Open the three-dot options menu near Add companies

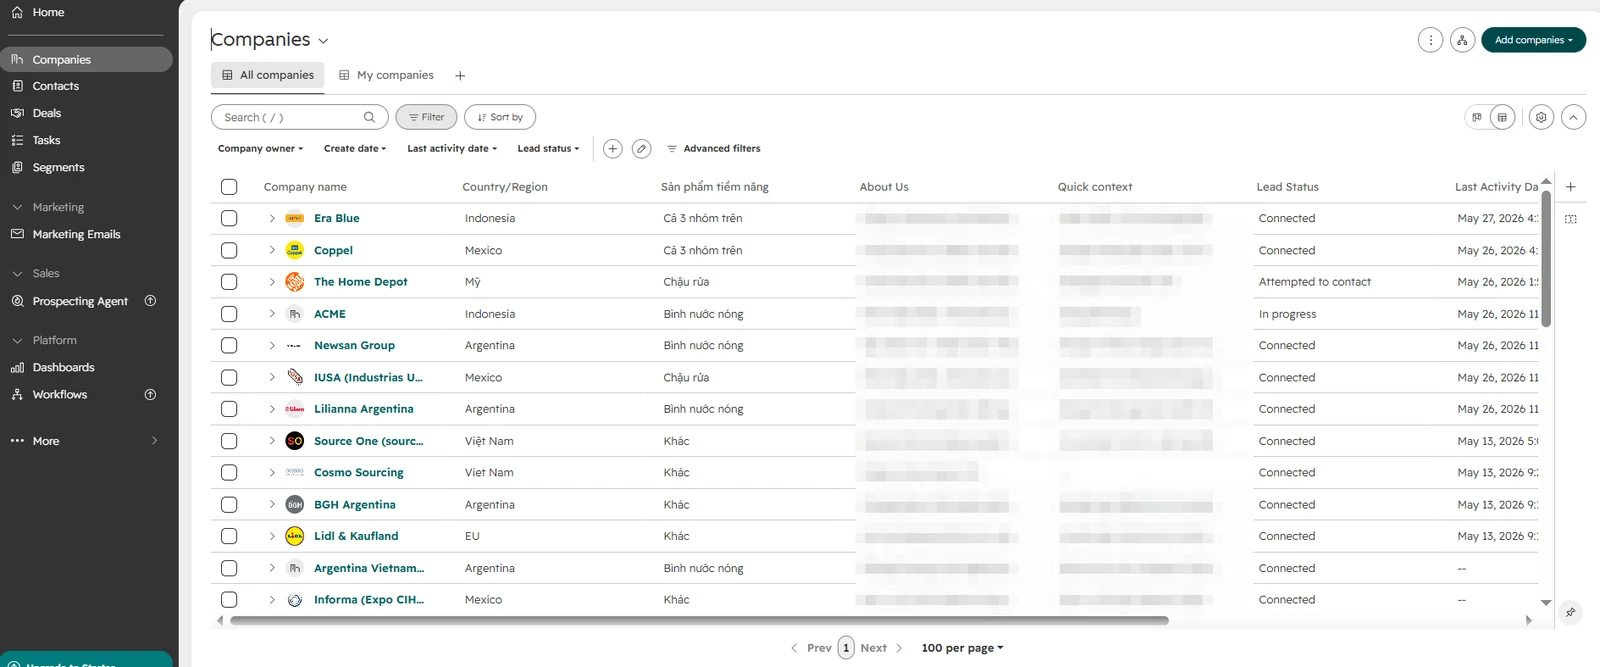tap(1430, 40)
